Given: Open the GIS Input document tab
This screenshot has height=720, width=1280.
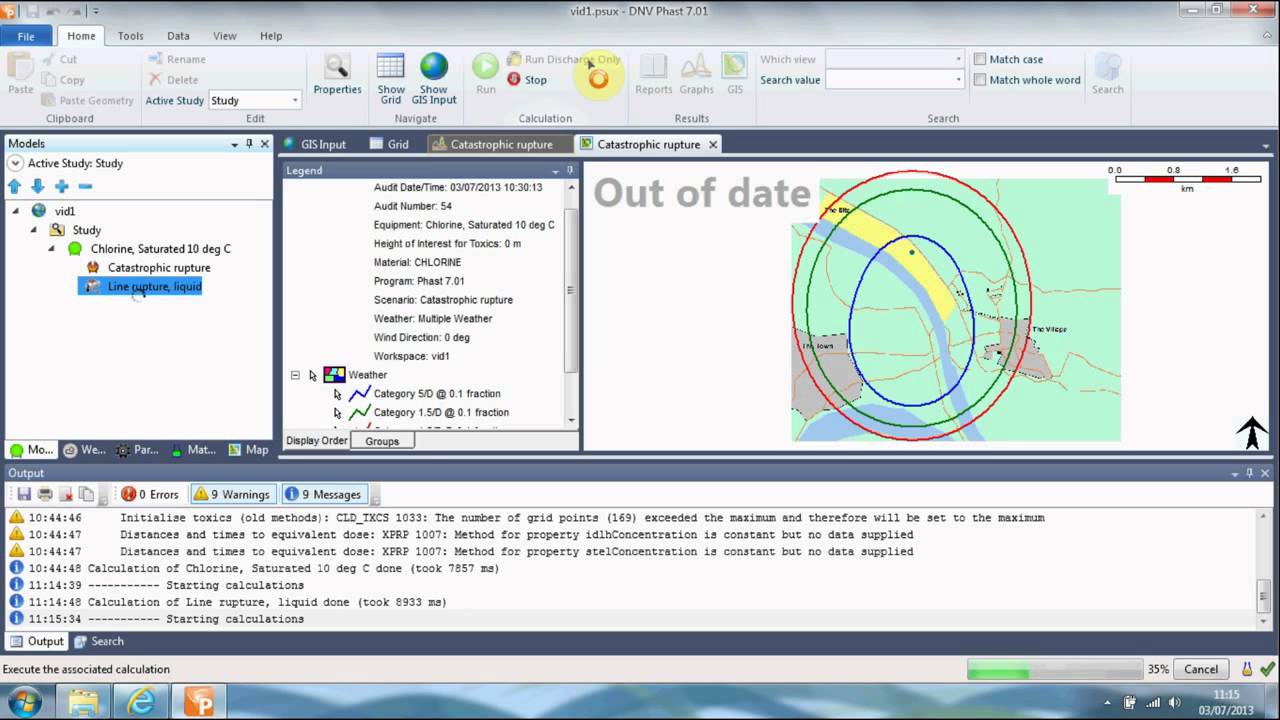Looking at the screenshot, I should pos(314,144).
